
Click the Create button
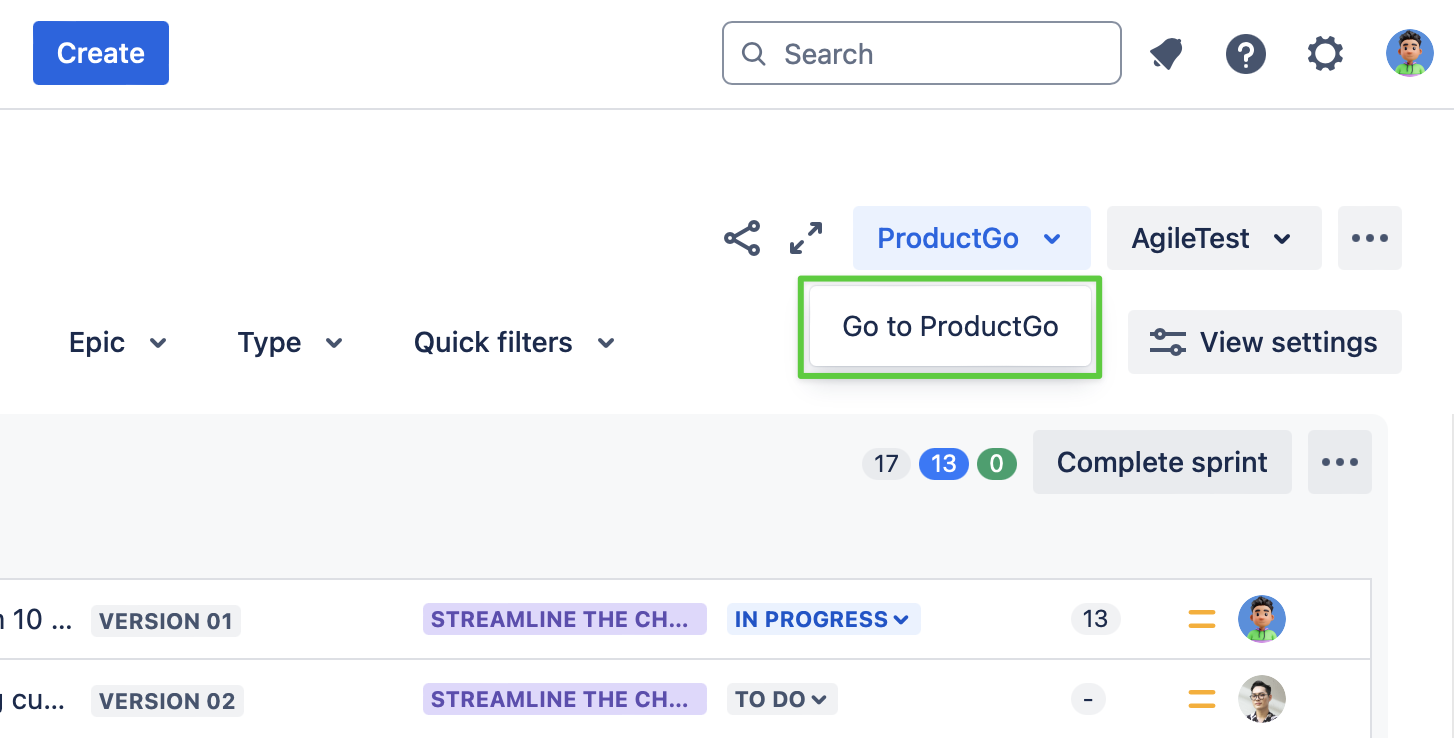tap(101, 53)
